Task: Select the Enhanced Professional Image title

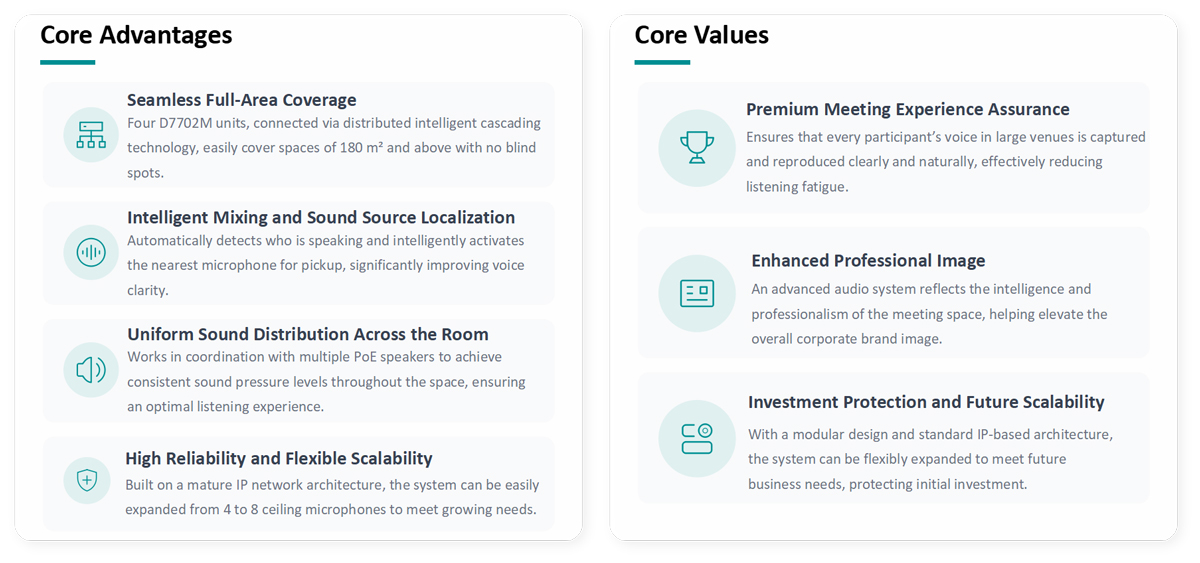Action: coord(868,260)
